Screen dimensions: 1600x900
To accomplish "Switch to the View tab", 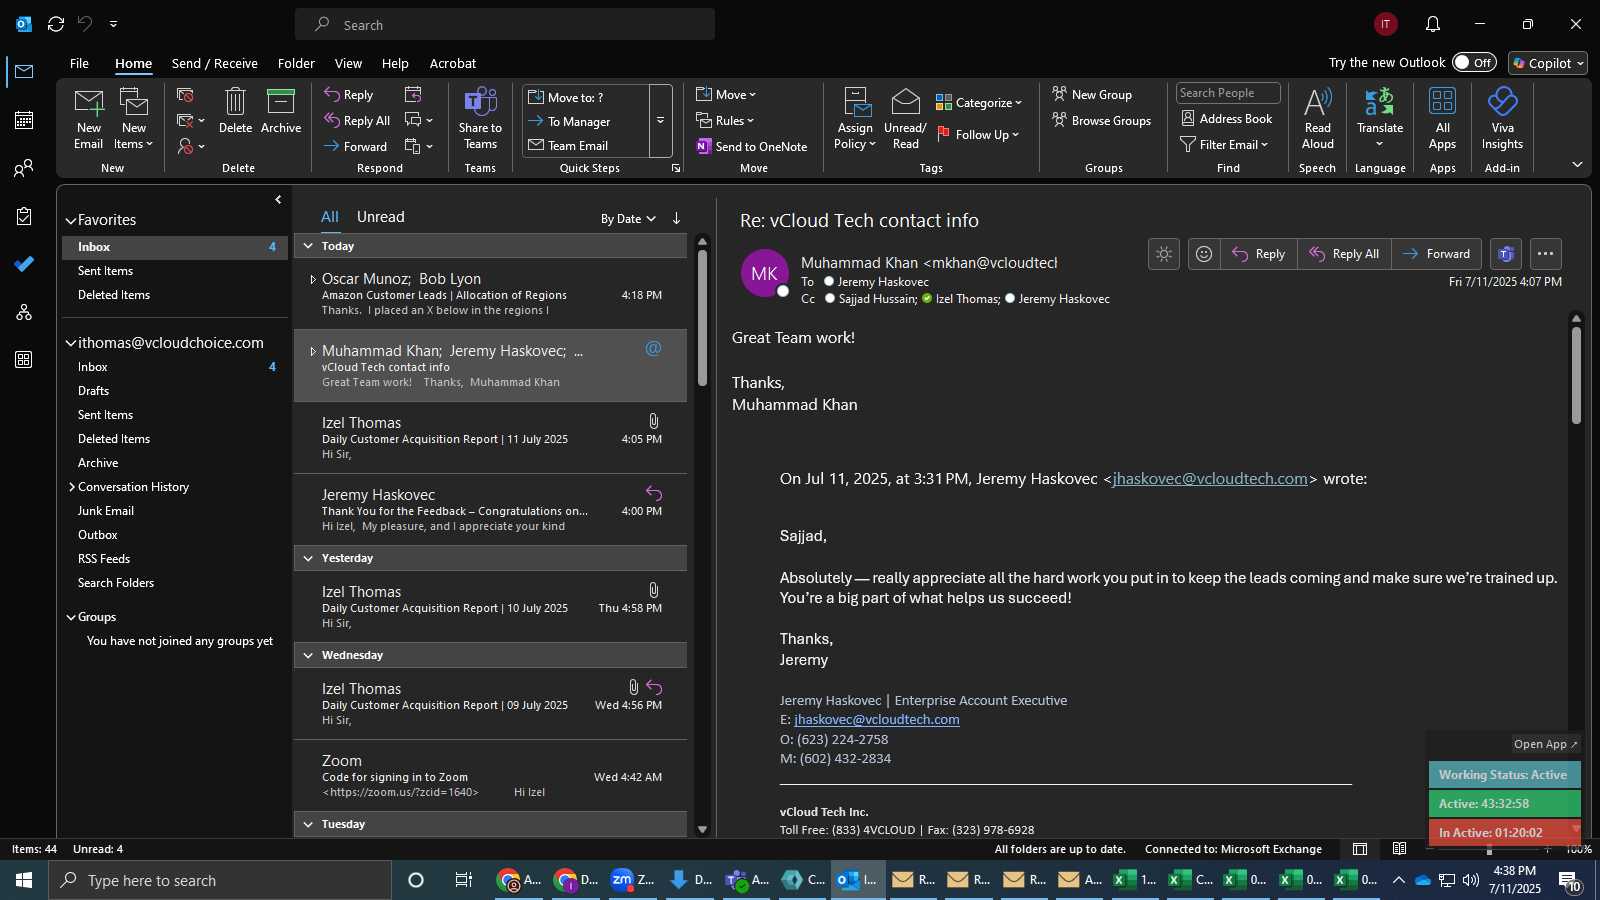I will pyautogui.click(x=348, y=63).
